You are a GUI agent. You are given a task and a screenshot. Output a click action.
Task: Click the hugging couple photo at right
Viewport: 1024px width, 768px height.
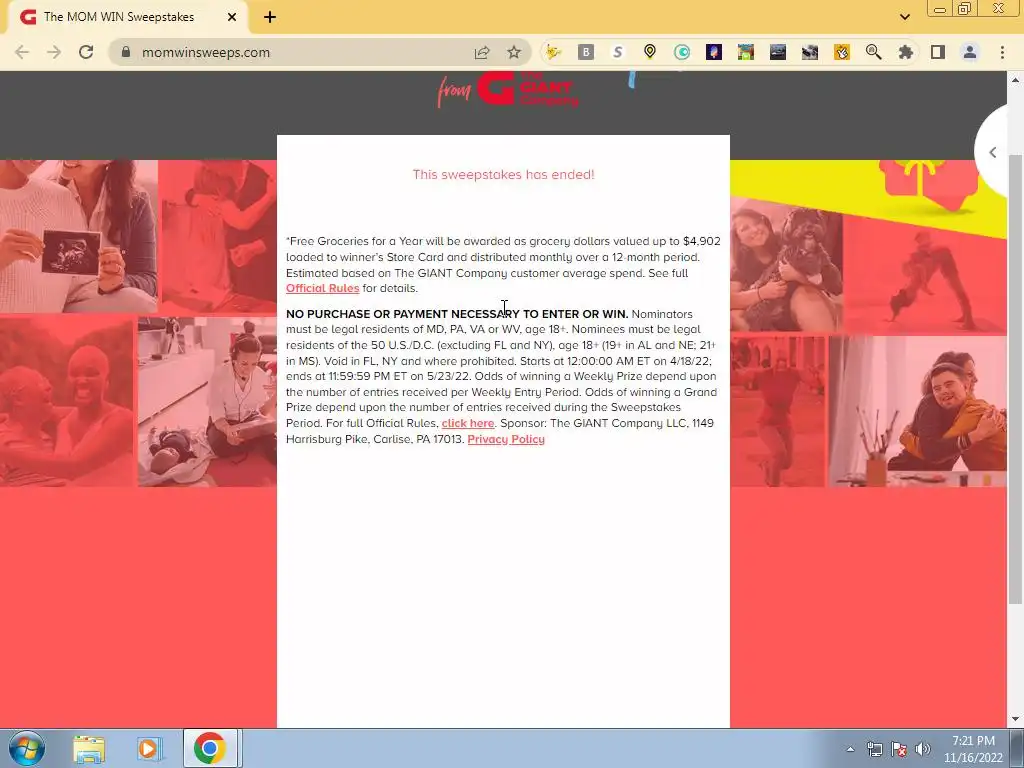coord(918,411)
